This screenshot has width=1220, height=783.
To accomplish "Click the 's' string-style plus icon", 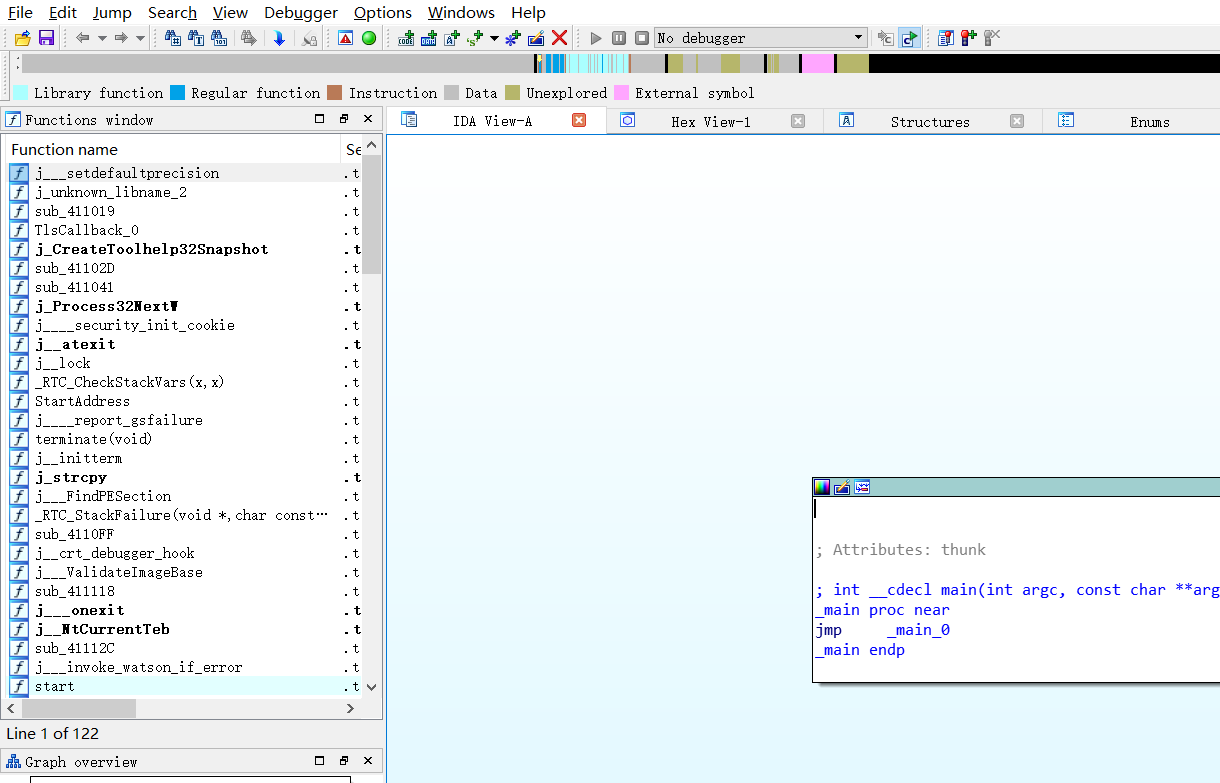I will coord(475,38).
